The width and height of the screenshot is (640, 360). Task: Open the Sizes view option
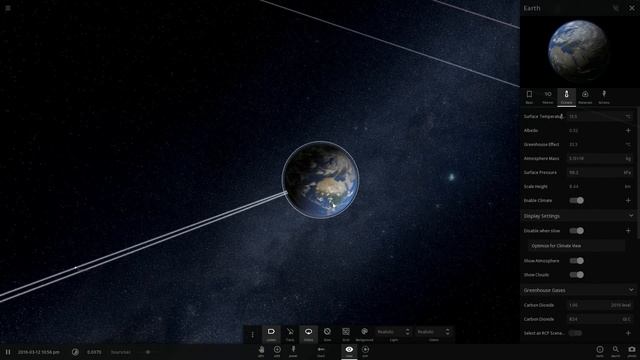327,334
